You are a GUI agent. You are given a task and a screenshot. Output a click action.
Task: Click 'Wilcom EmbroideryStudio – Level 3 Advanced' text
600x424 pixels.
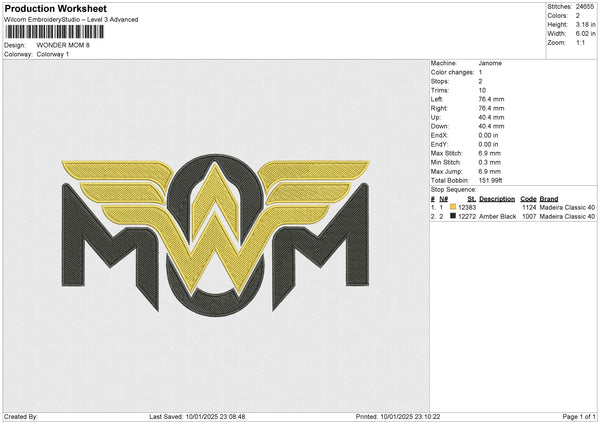point(71,20)
